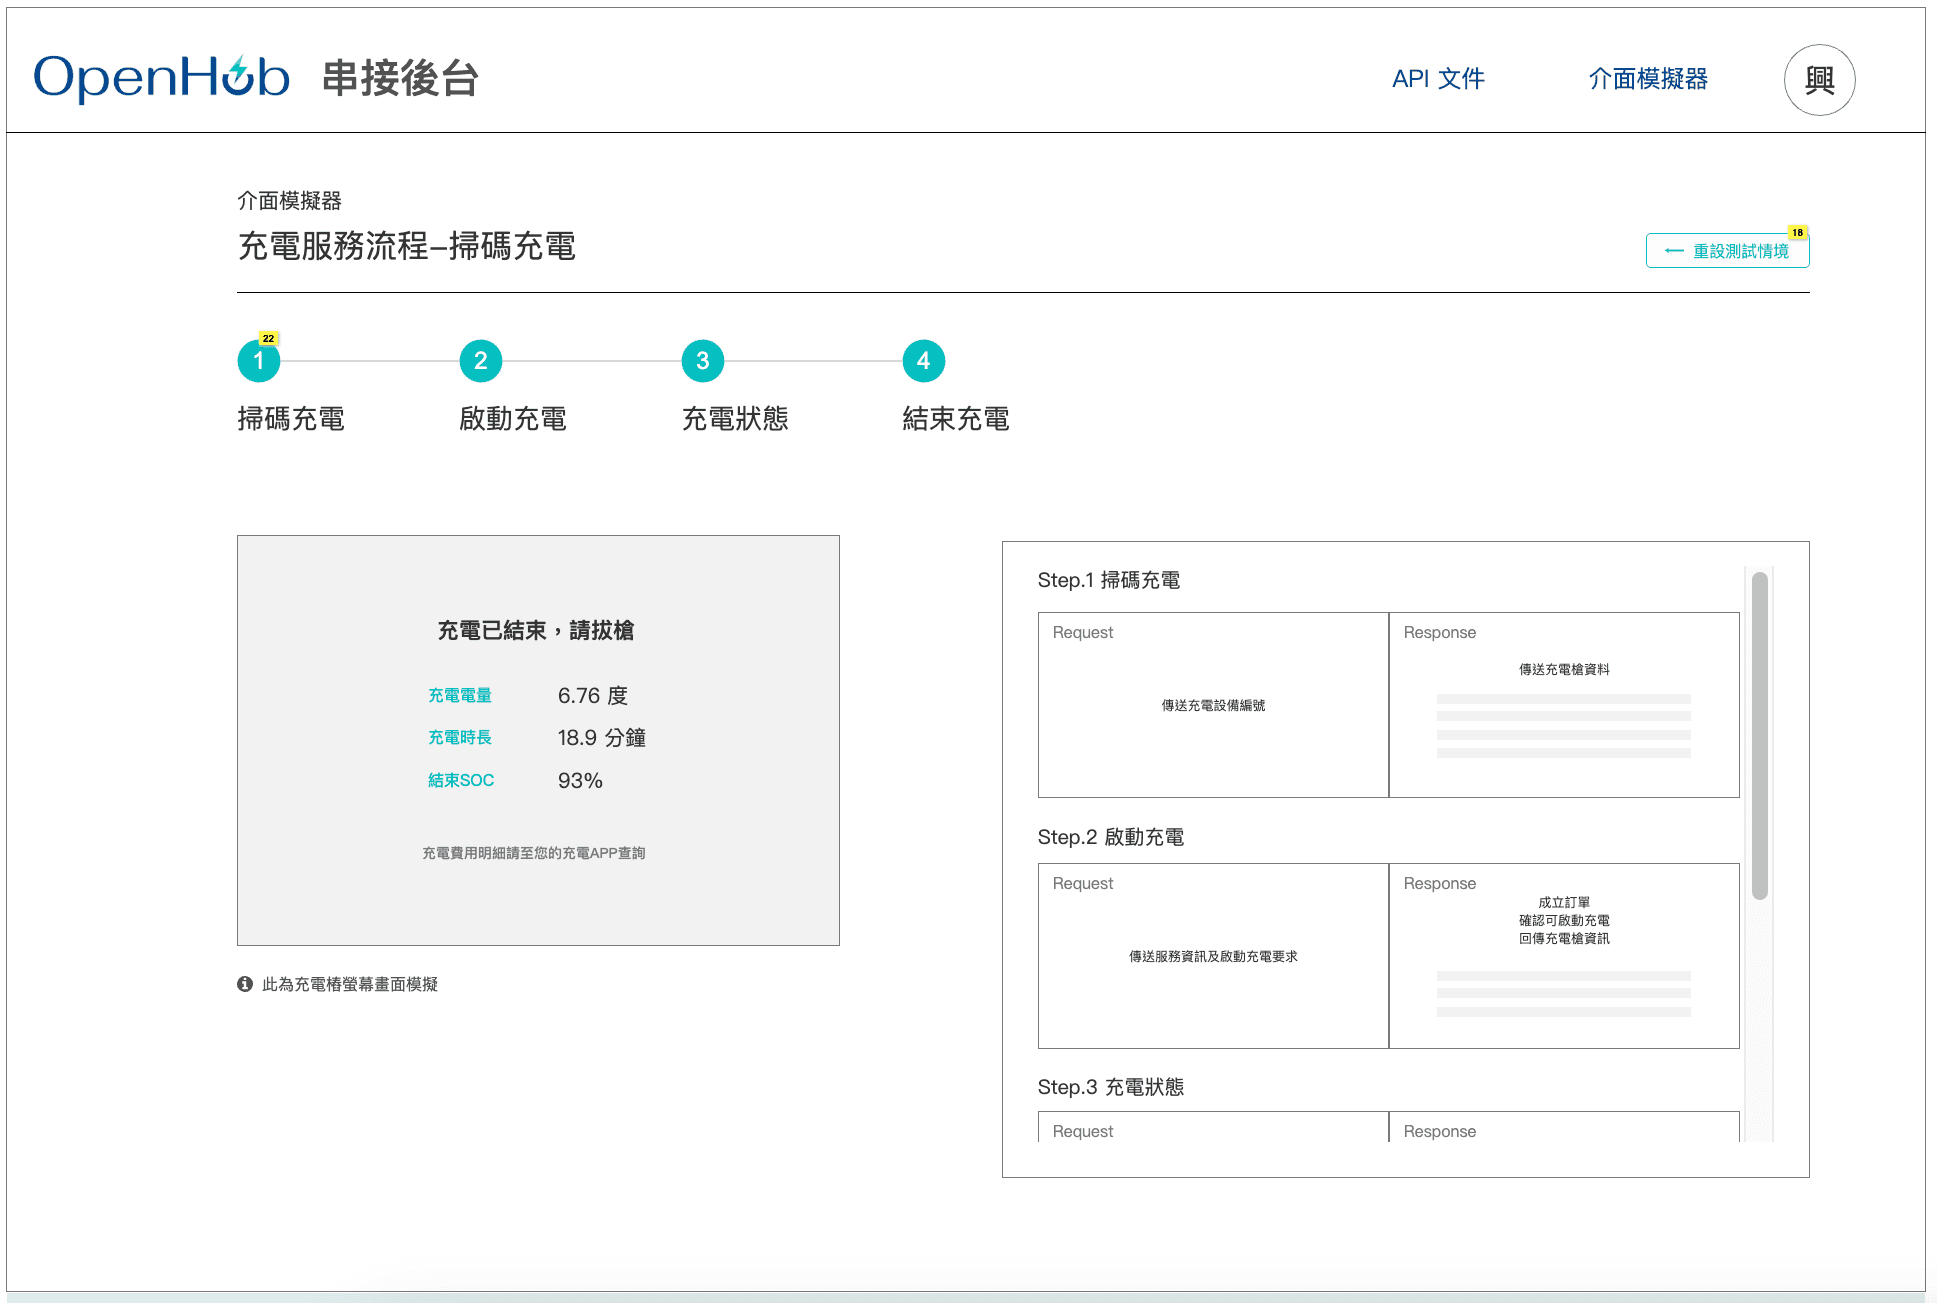Click the Step.1 Request box 傳送充電設備編號
This screenshot has height=1303, width=1937.
(x=1212, y=705)
